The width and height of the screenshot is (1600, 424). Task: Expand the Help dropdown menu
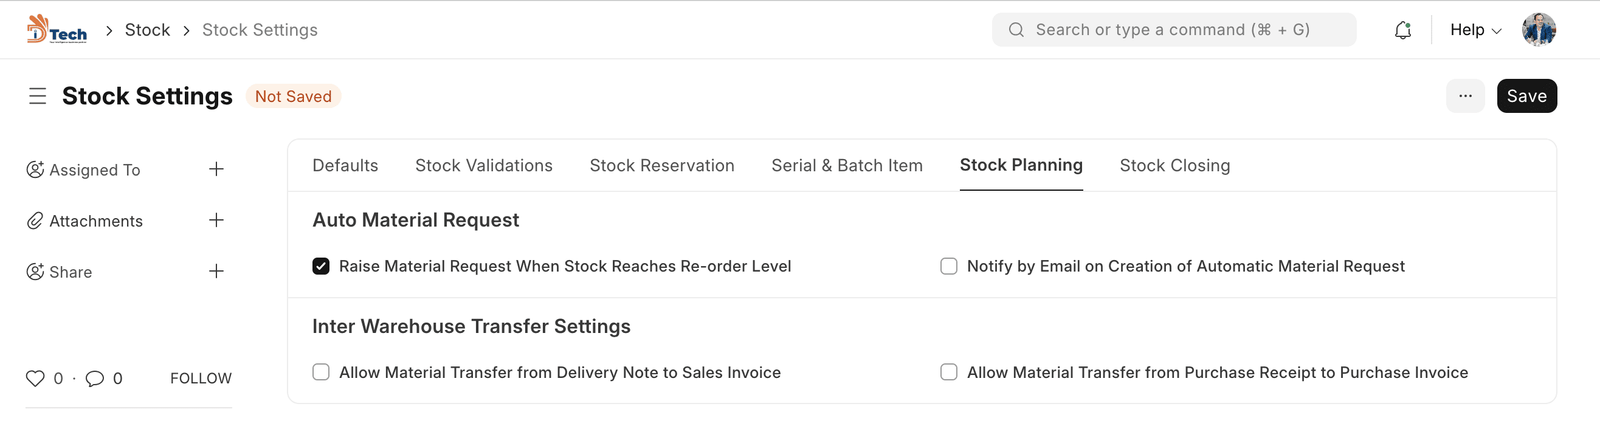point(1475,30)
